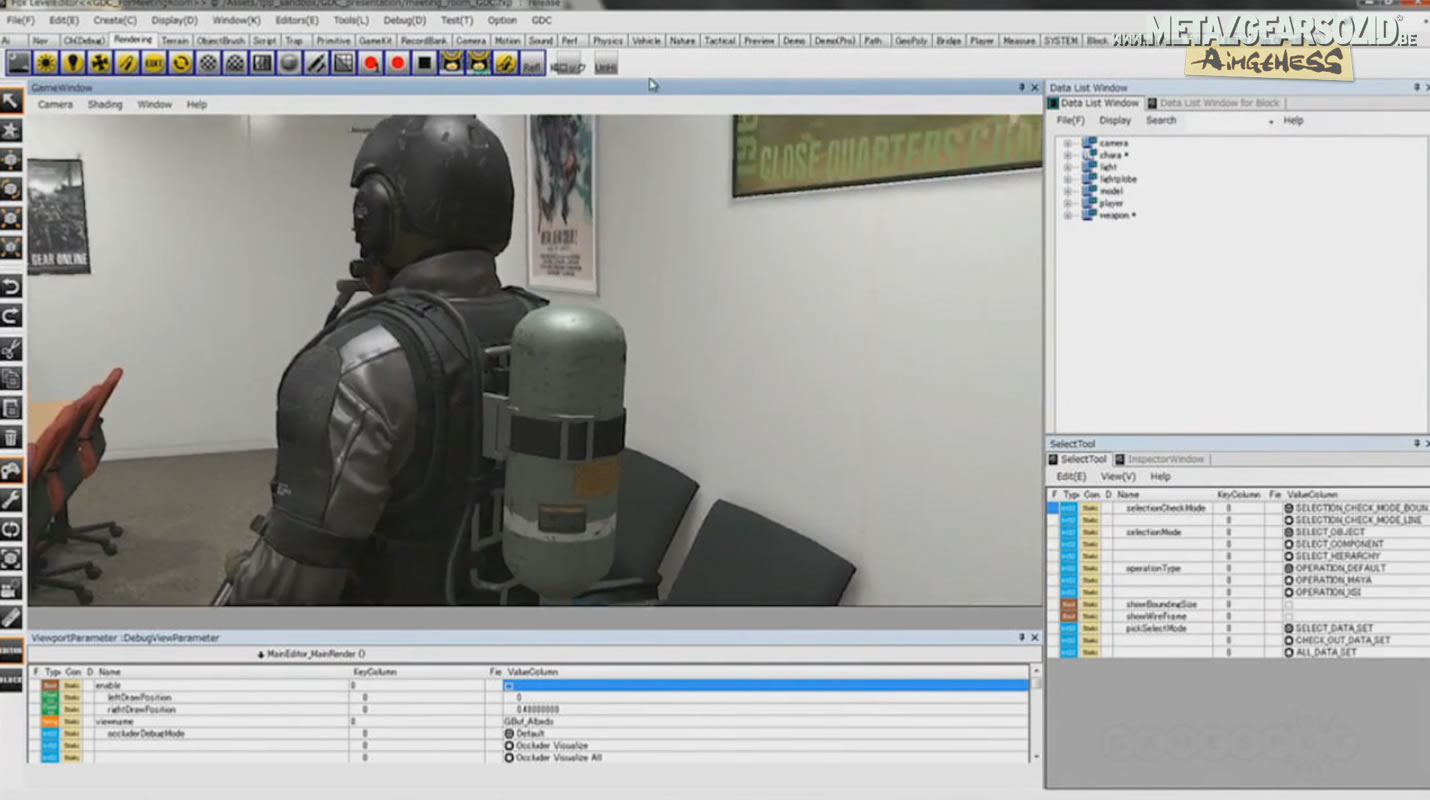Click the sun light icon in Rendering toolbar

pos(45,63)
